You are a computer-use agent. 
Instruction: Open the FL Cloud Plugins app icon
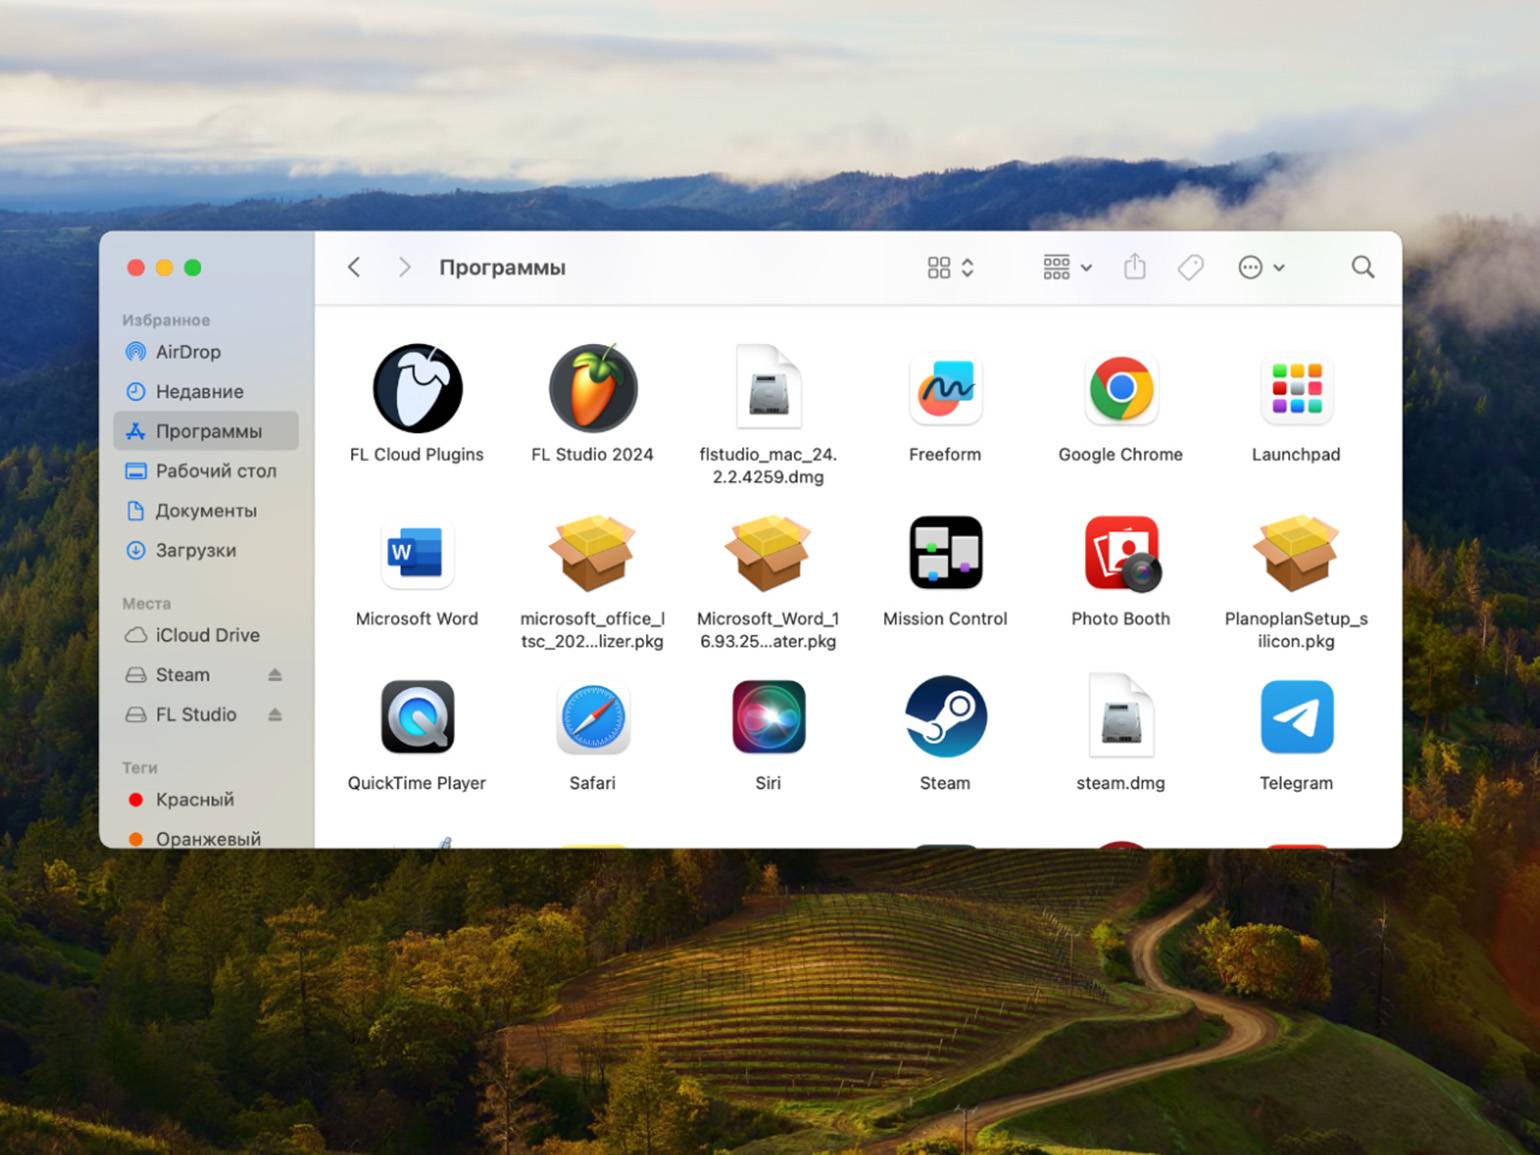point(417,388)
